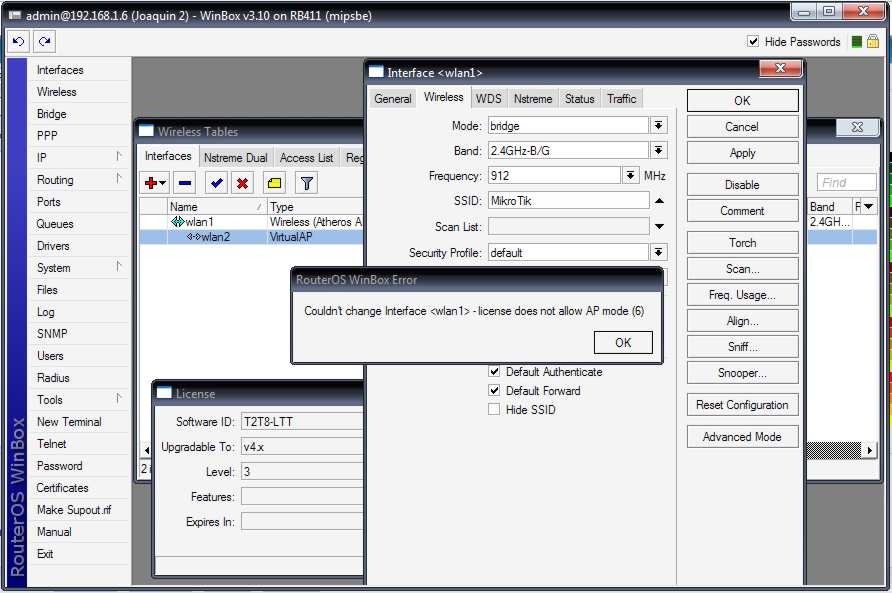Click the blue checkmark enable button

(x=216, y=183)
